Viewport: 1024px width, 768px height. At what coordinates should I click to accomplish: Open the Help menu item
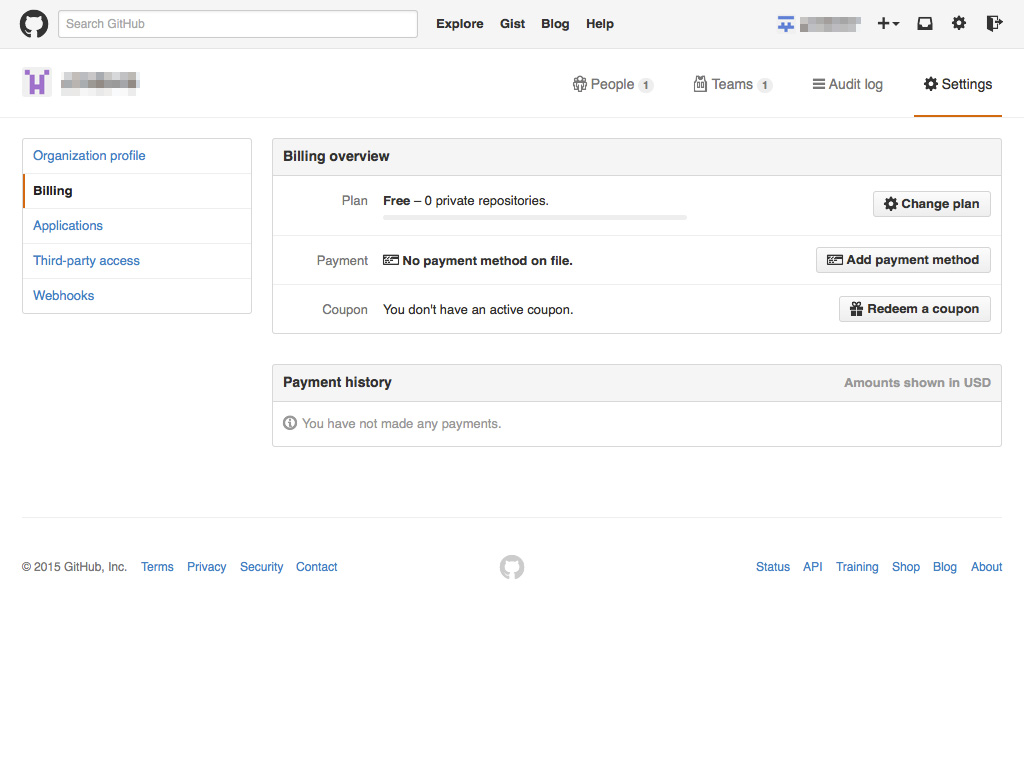click(x=600, y=23)
